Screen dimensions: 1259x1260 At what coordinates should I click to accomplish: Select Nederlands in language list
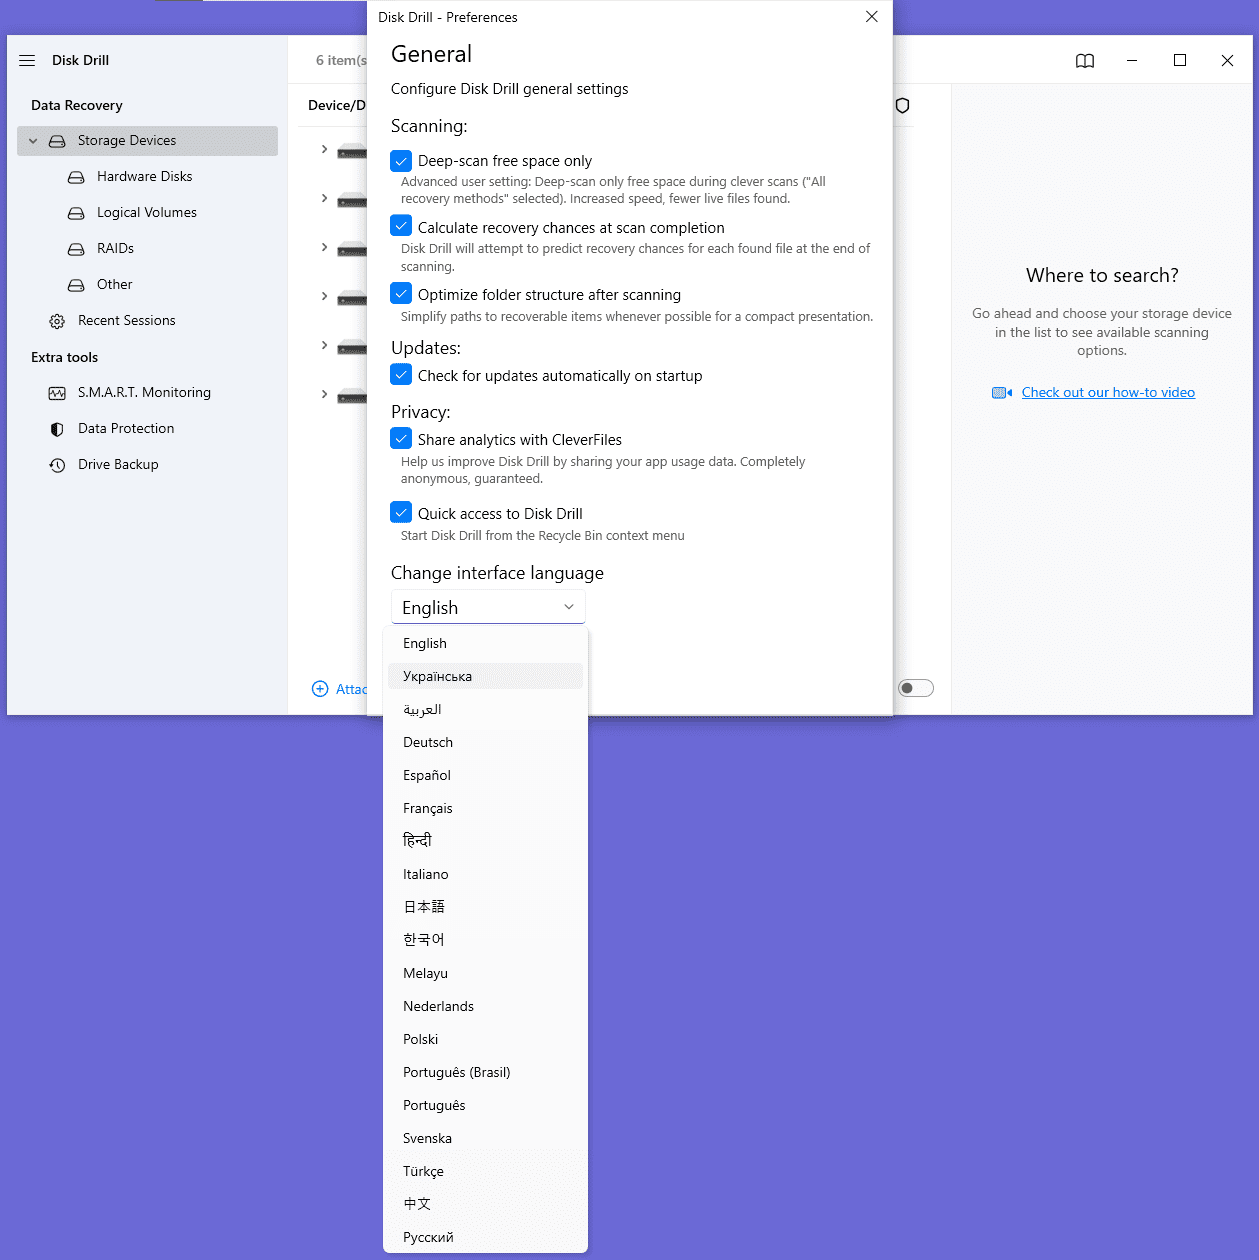click(x=485, y=1006)
